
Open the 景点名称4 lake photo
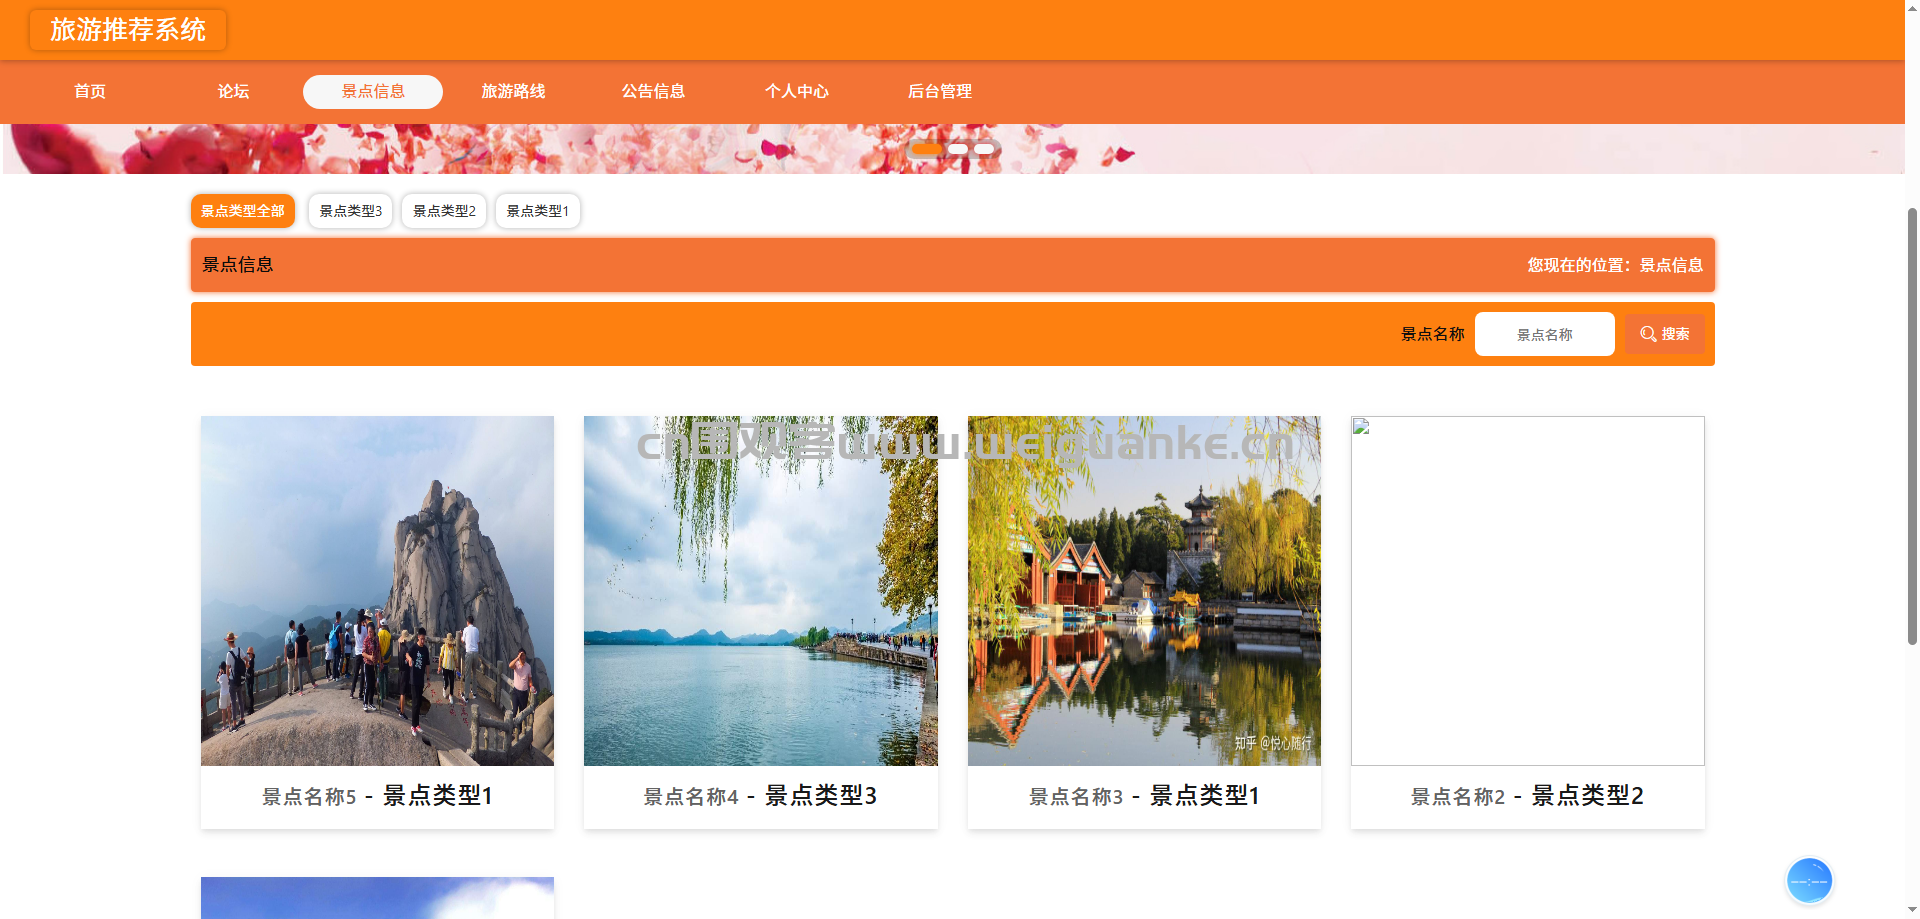coord(761,591)
